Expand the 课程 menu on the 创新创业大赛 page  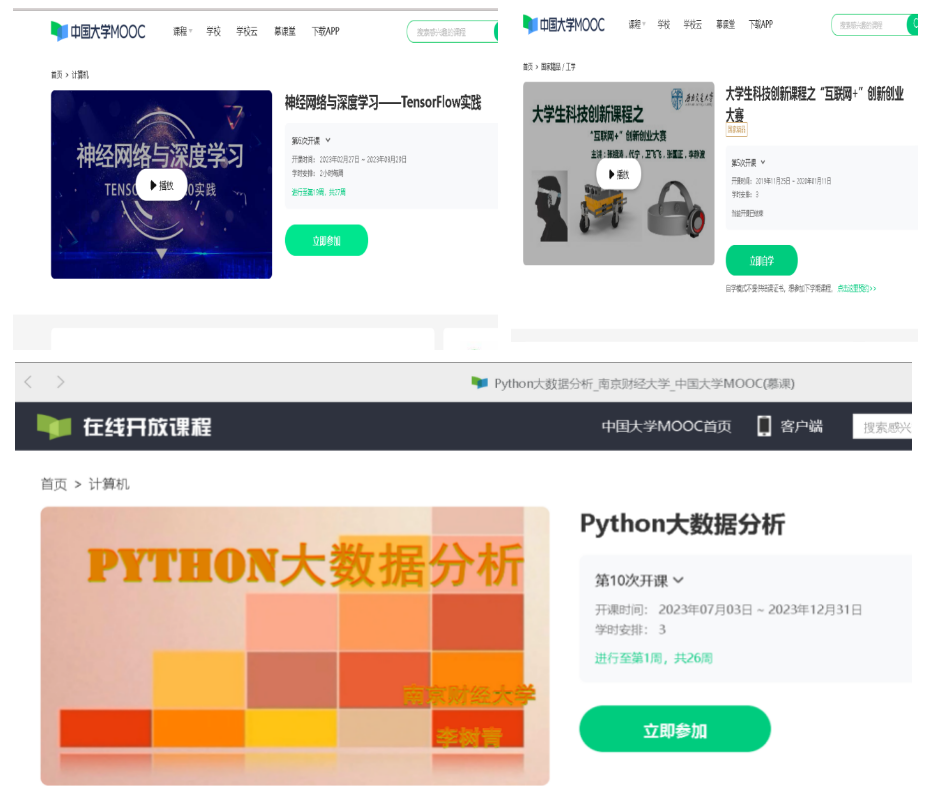[637, 25]
